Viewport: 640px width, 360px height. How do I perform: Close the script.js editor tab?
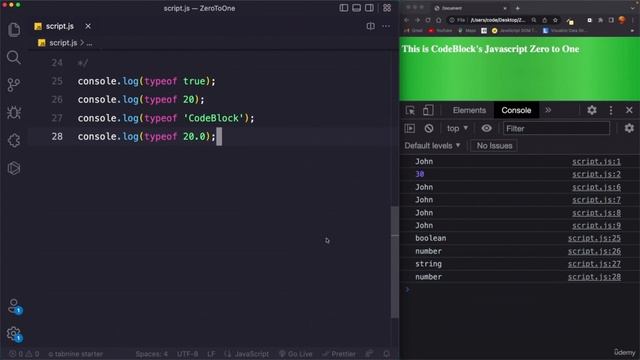(88, 26)
